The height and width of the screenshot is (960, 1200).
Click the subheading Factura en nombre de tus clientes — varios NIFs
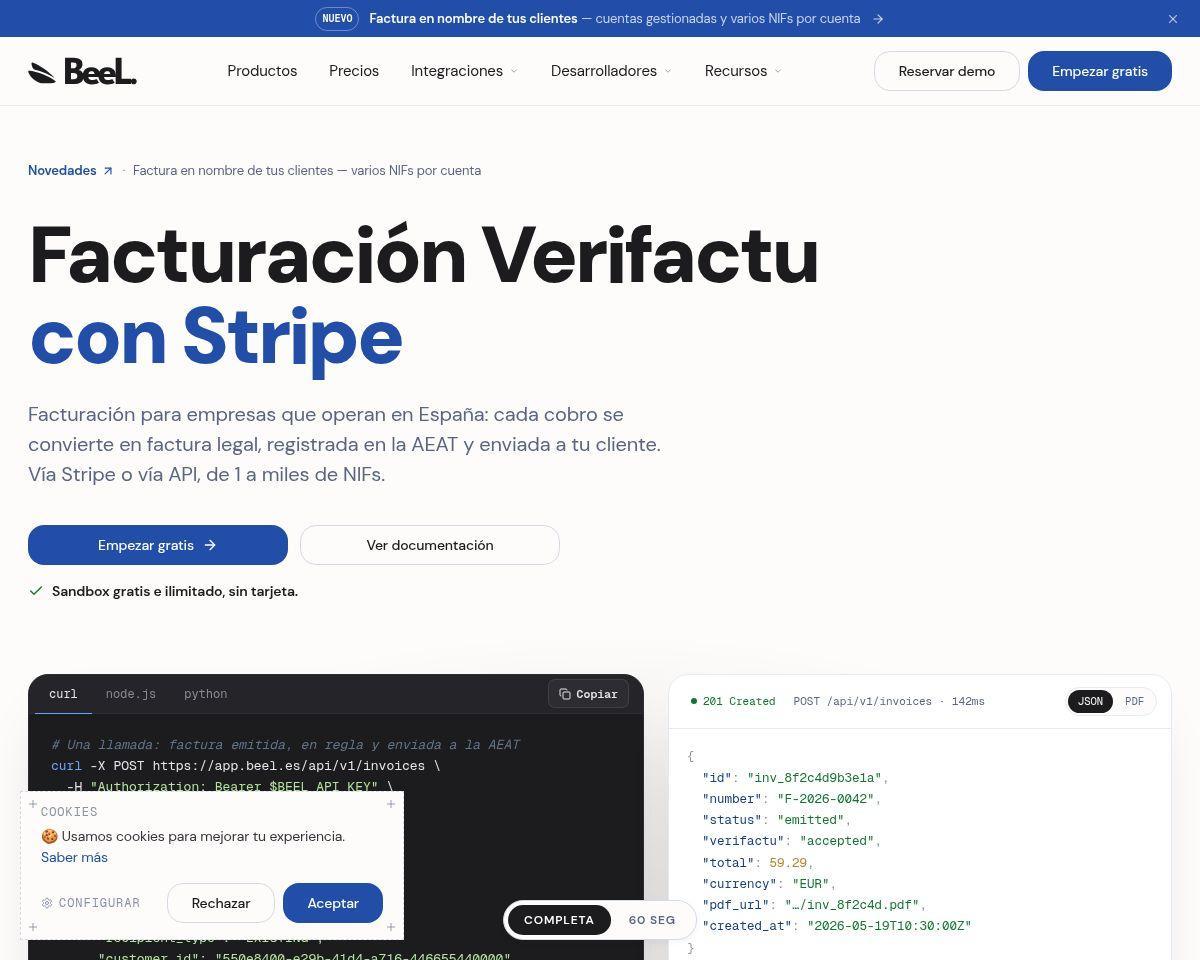click(307, 170)
